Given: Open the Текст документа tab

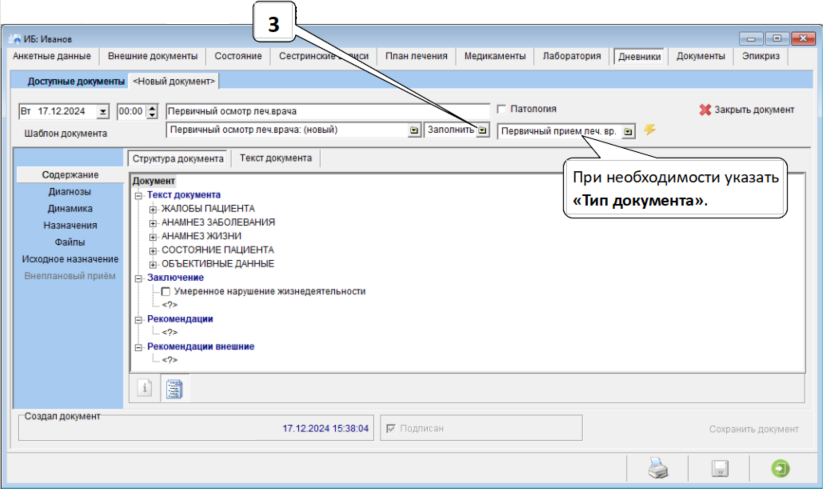Looking at the screenshot, I should click(275, 158).
